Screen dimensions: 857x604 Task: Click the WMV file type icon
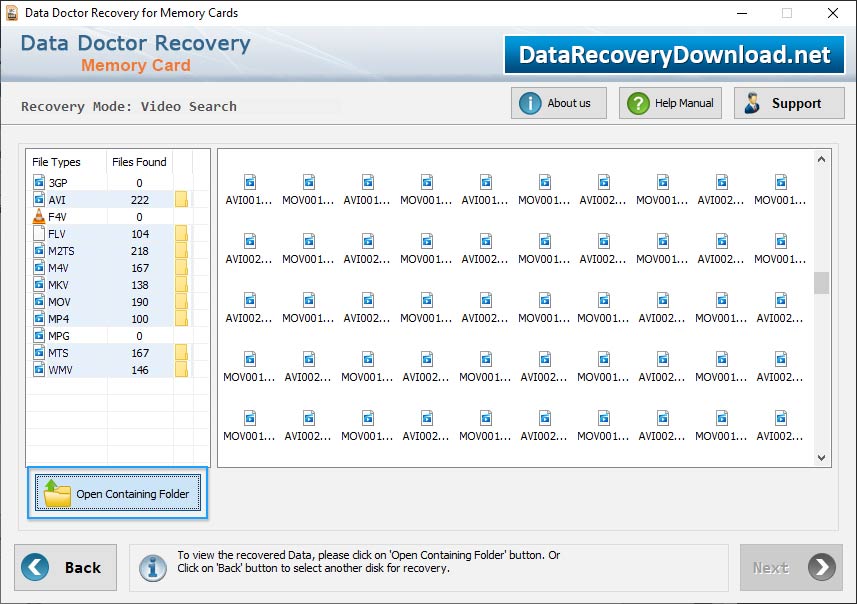[39, 370]
